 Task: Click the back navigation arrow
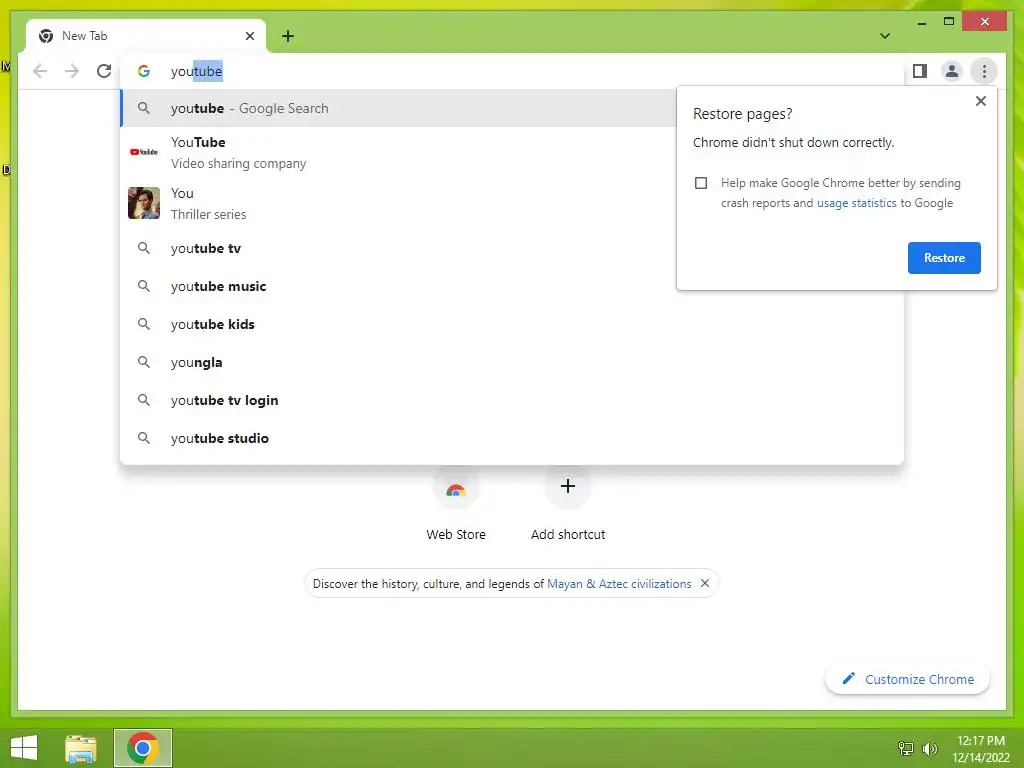click(x=40, y=71)
